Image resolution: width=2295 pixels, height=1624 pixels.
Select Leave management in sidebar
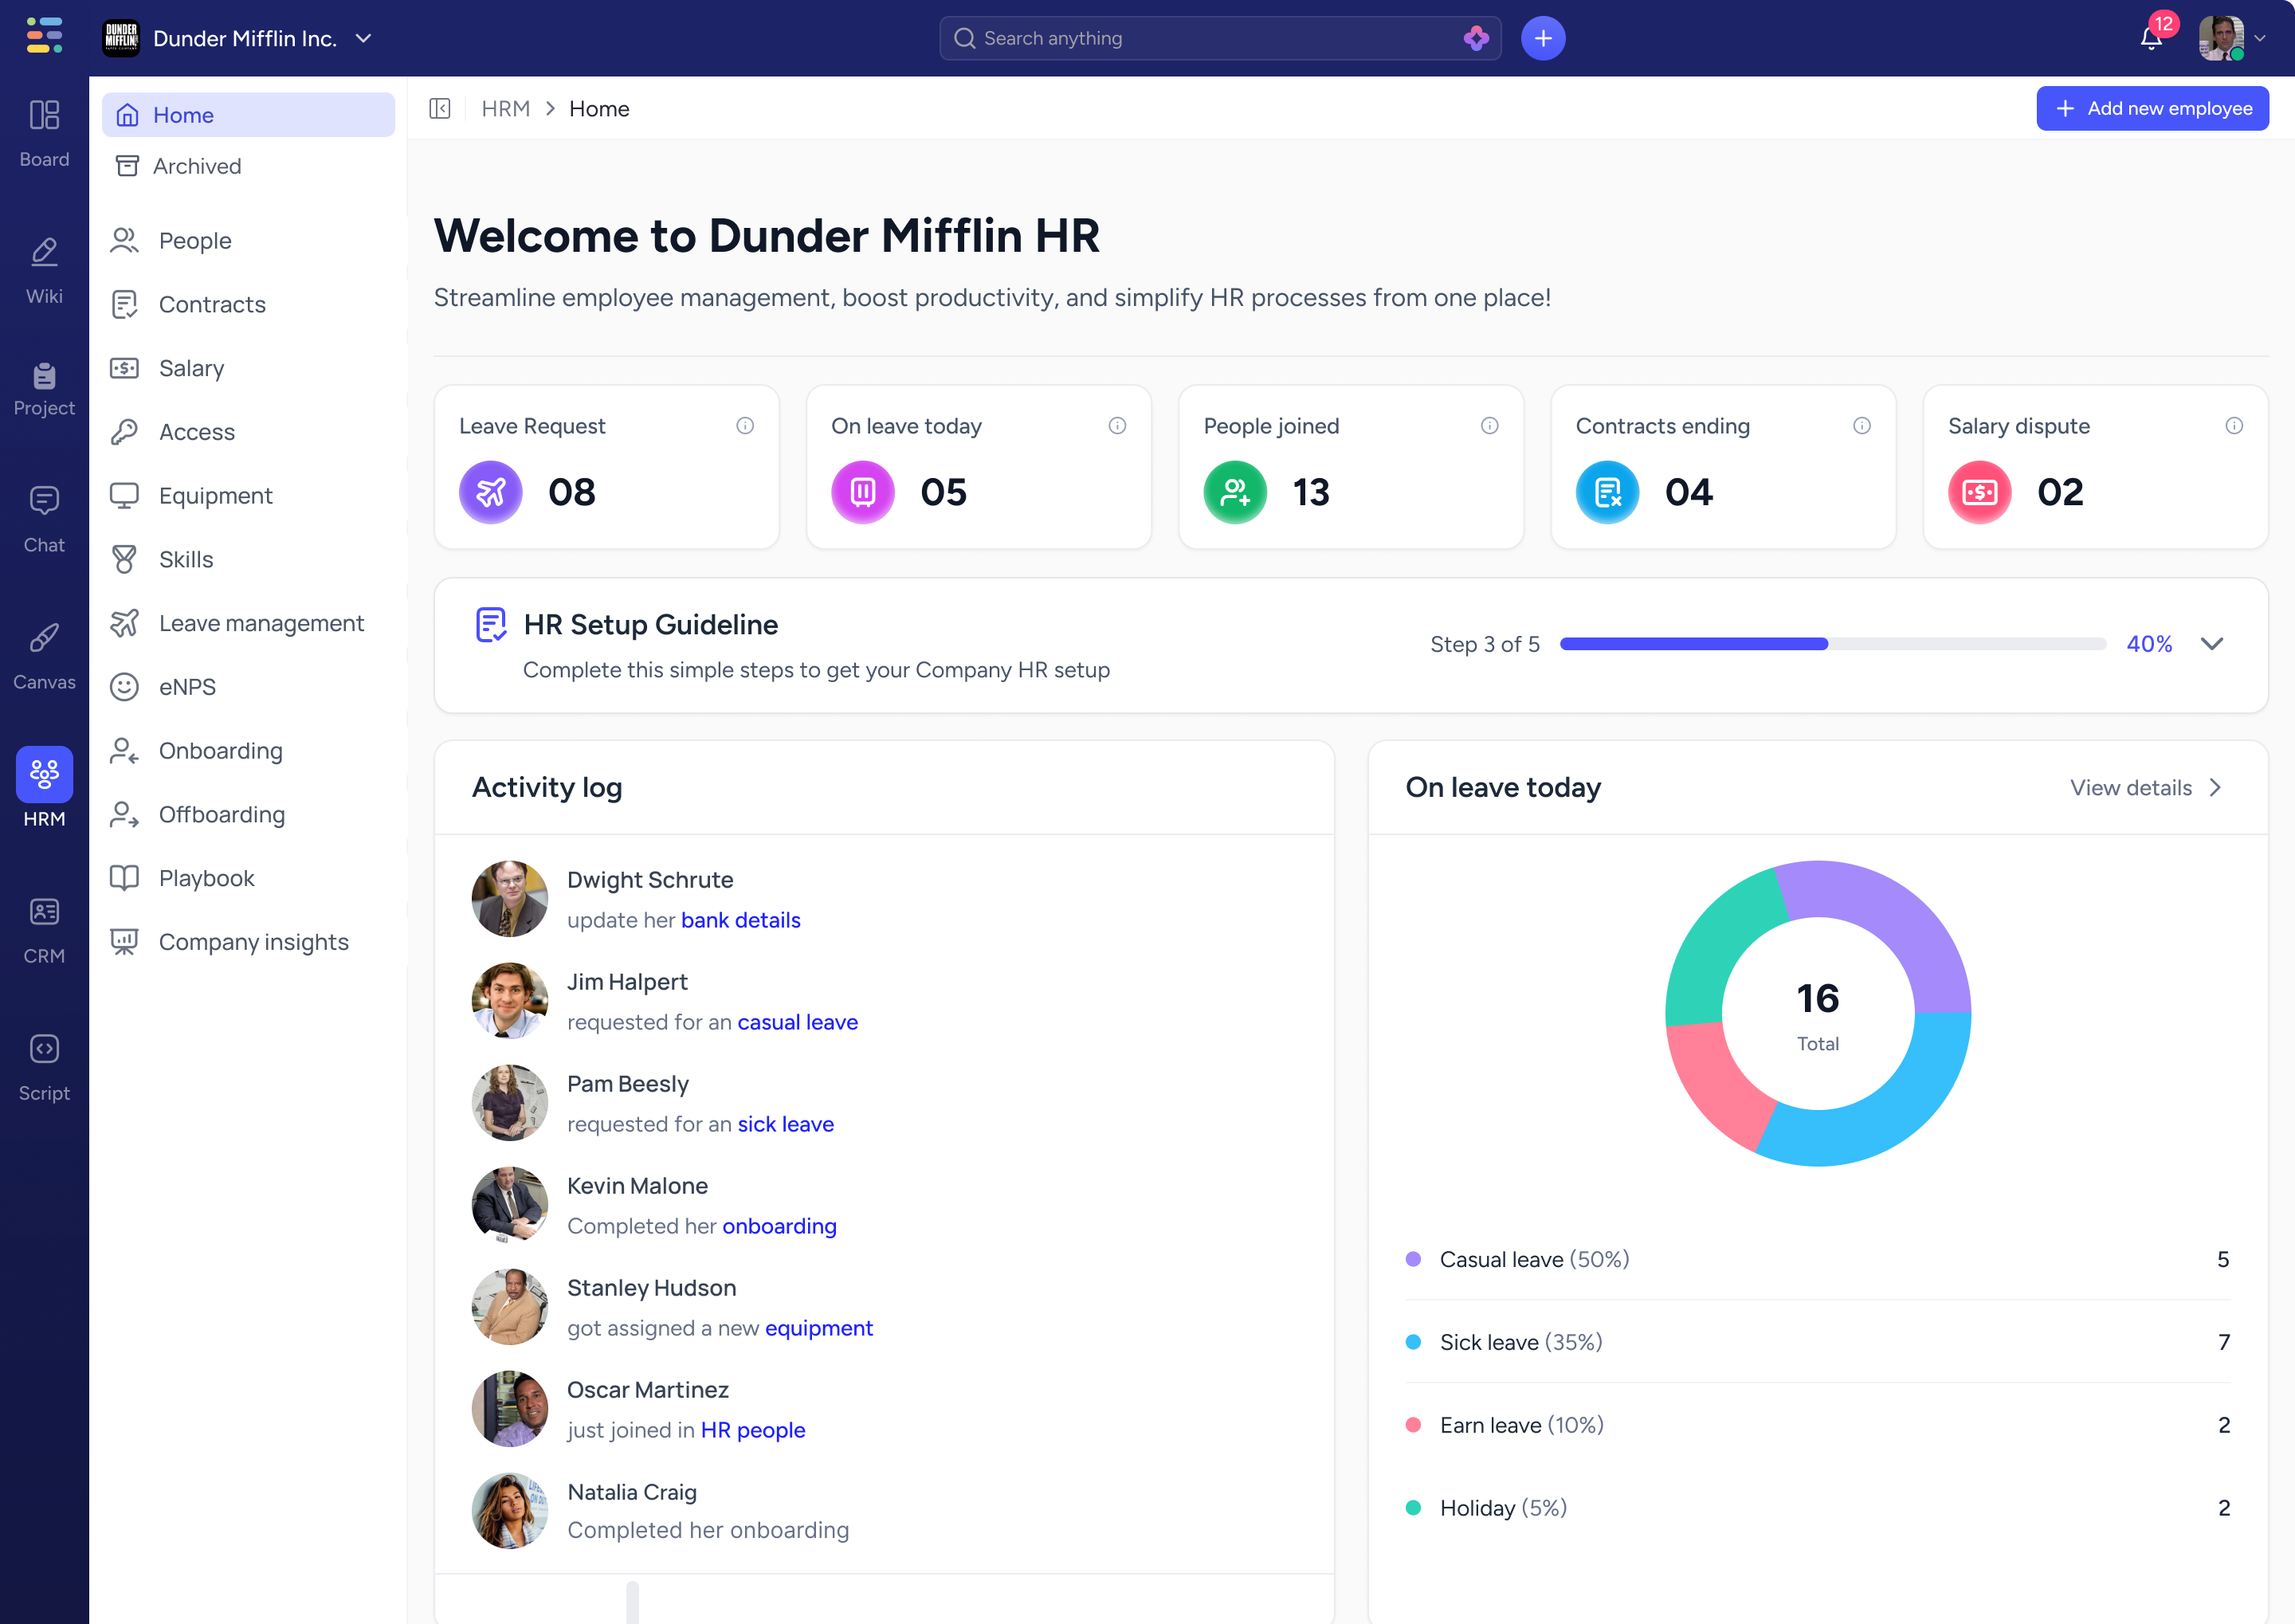click(x=260, y=623)
